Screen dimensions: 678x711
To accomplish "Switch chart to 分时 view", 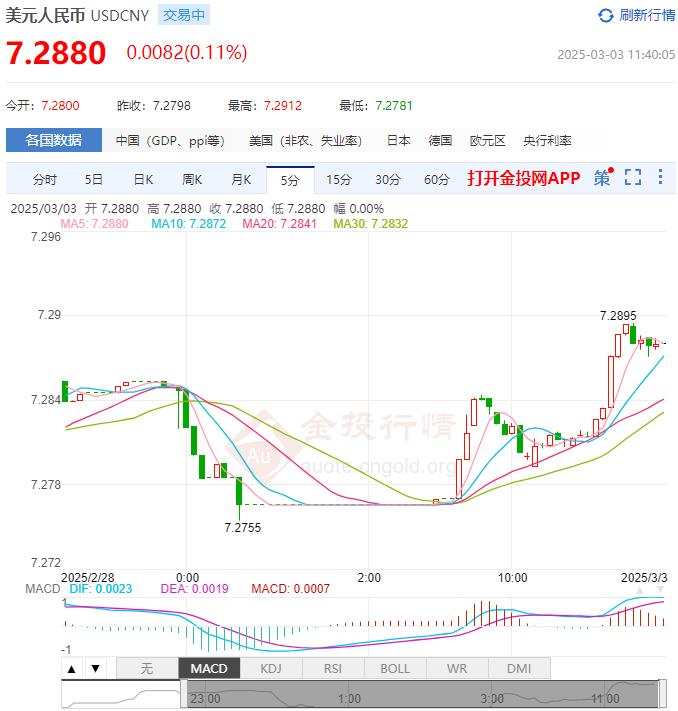I will [x=44, y=180].
